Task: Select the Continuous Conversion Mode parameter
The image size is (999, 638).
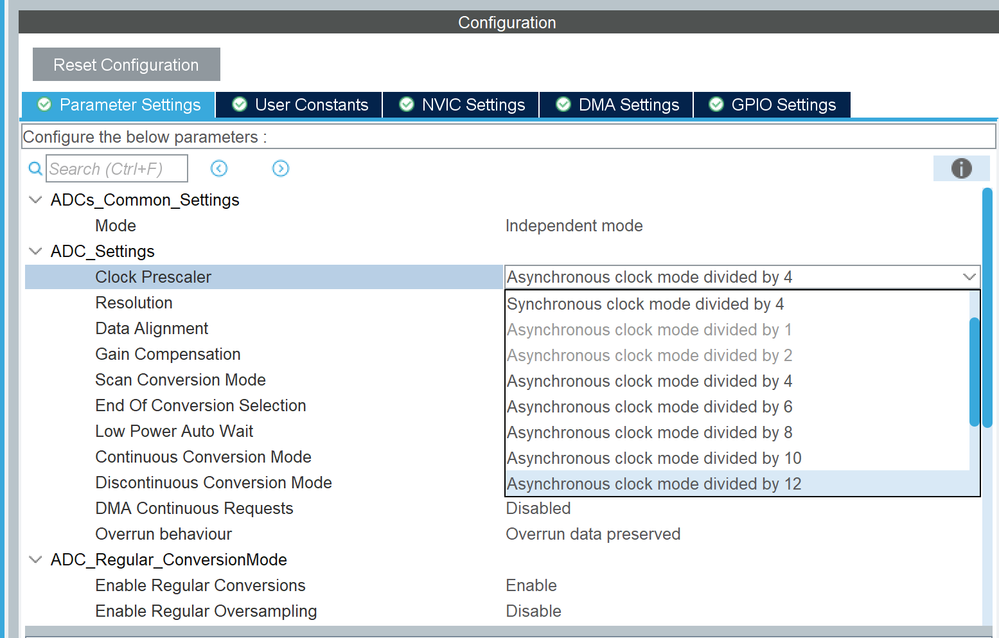Action: click(x=203, y=457)
